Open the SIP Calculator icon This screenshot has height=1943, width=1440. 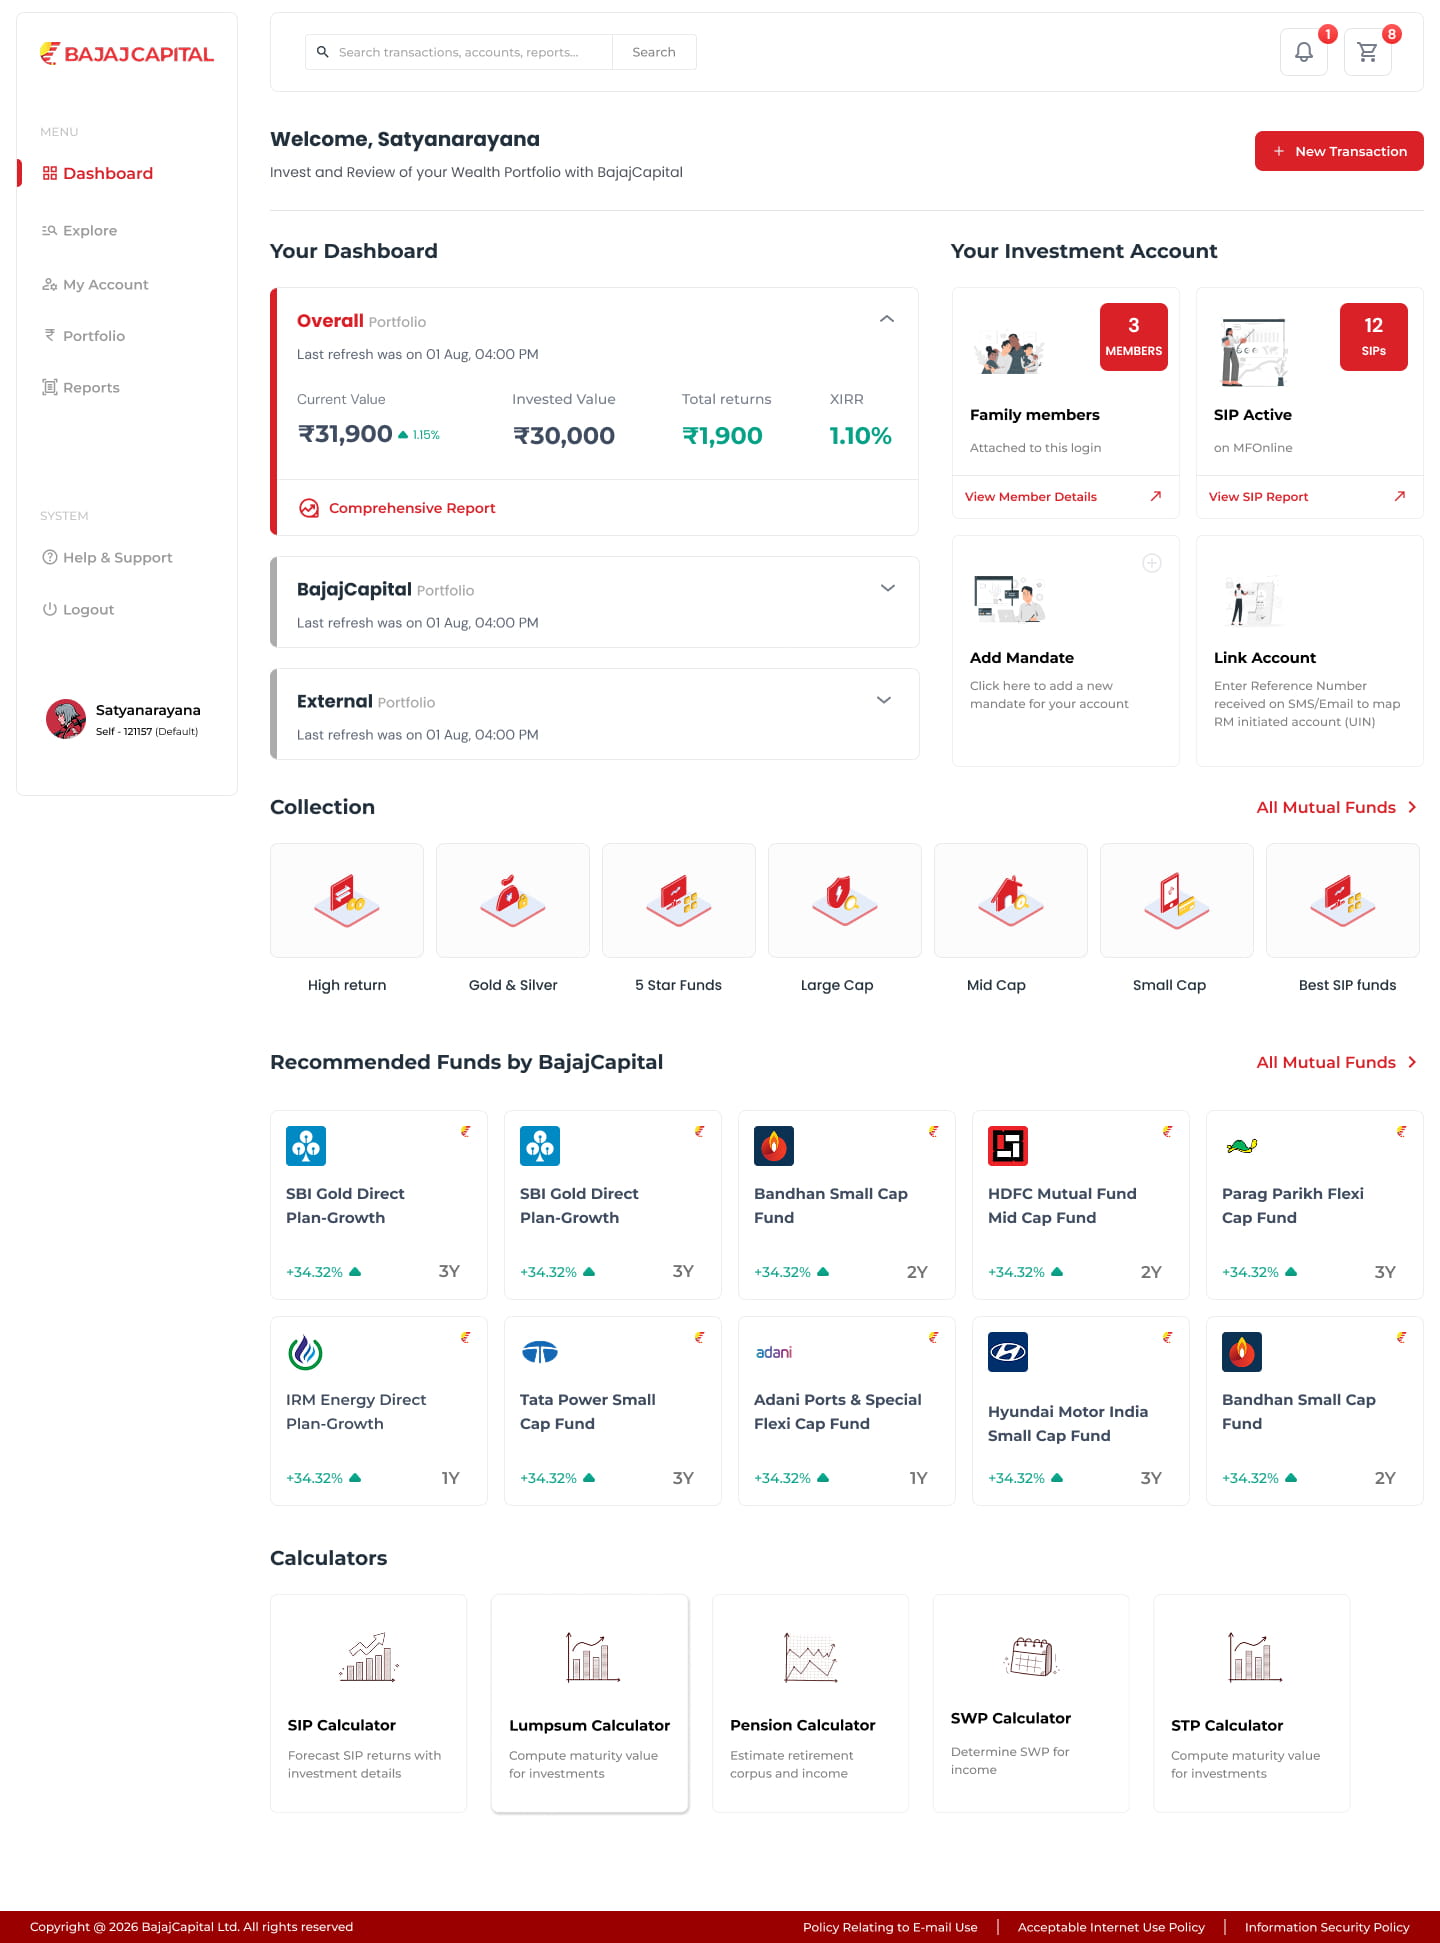[x=369, y=1657]
